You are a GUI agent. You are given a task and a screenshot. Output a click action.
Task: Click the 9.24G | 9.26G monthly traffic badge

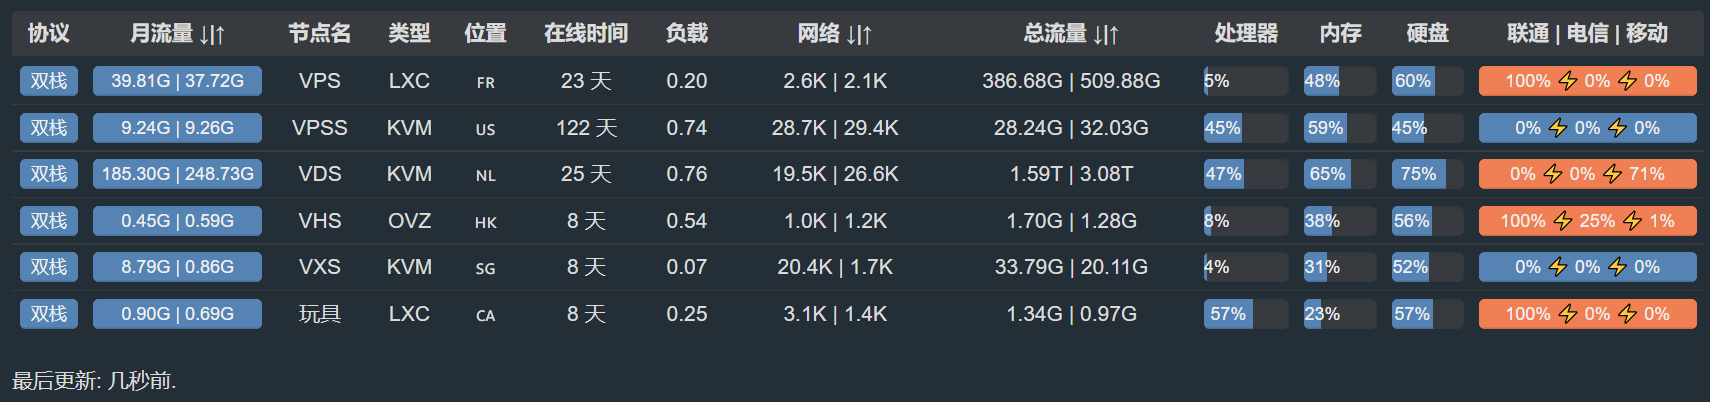coord(177,128)
